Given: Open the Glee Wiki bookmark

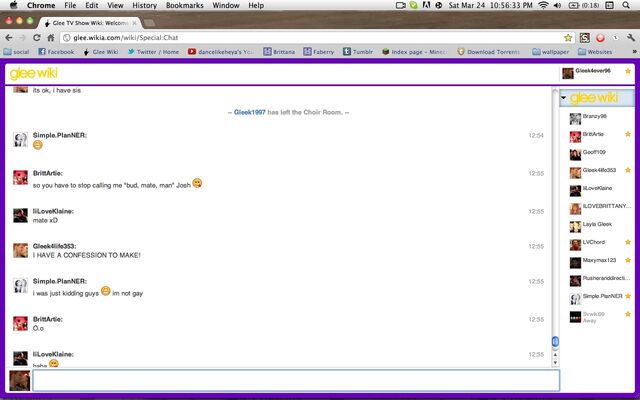Looking at the screenshot, I should click(x=101, y=52).
